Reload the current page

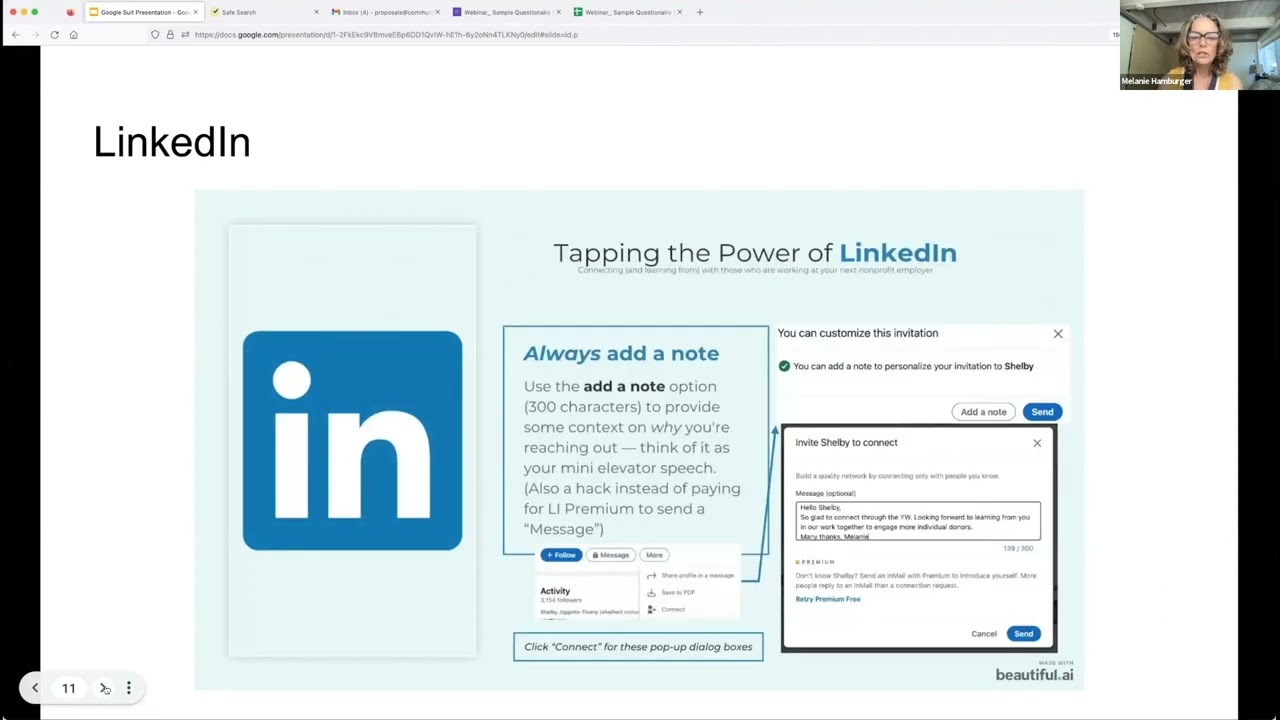[x=54, y=34]
